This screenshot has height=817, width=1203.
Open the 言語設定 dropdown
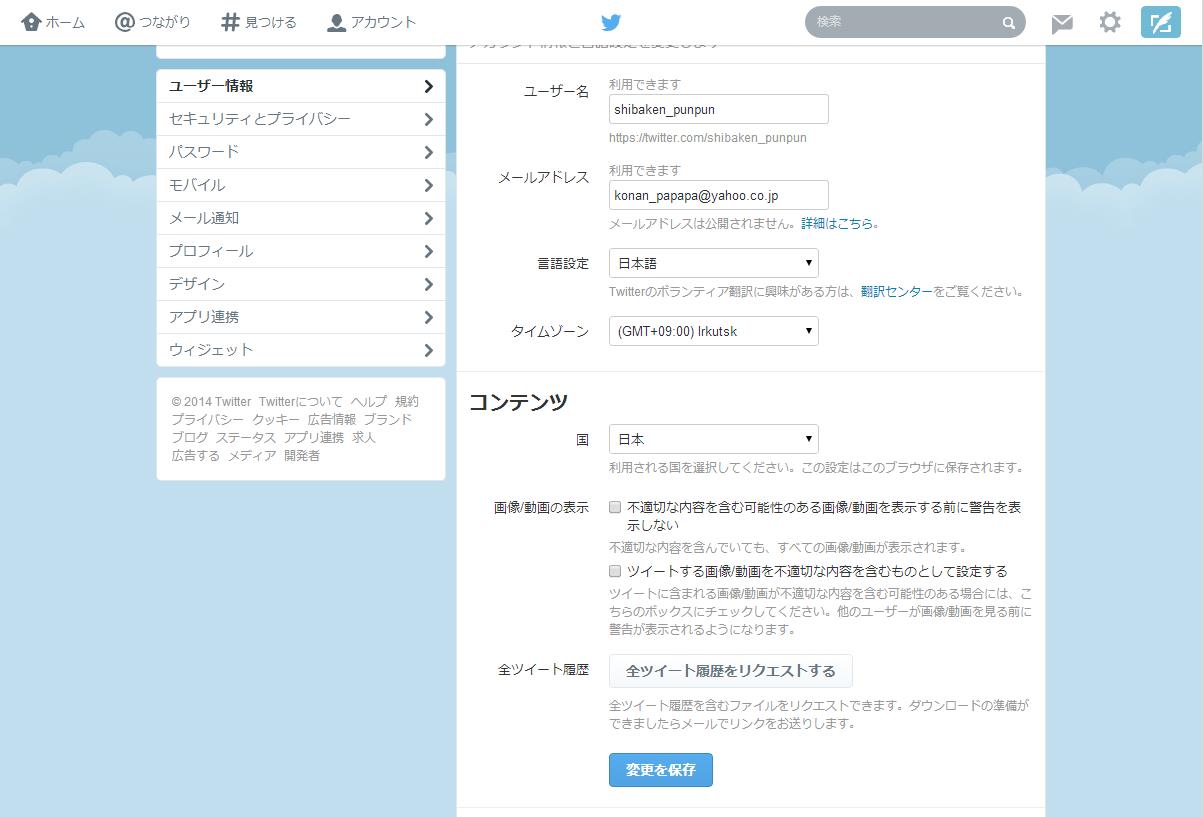click(713, 263)
